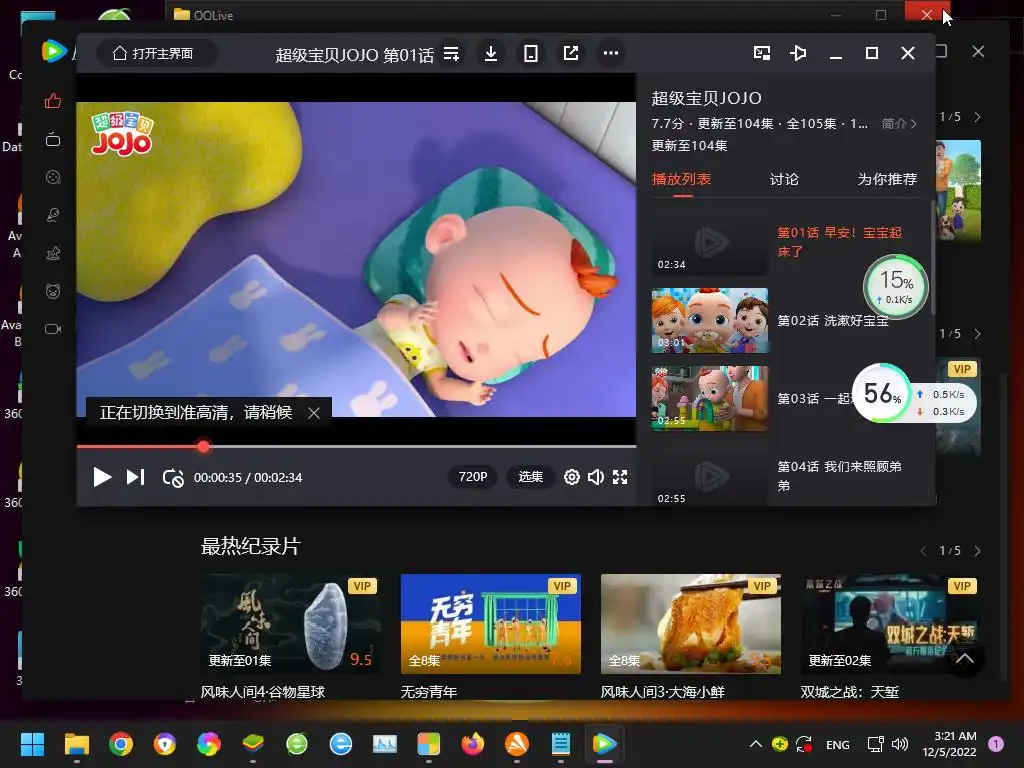Open the Notepad taskbar icon
The width and height of the screenshot is (1024, 768).
tap(560, 744)
